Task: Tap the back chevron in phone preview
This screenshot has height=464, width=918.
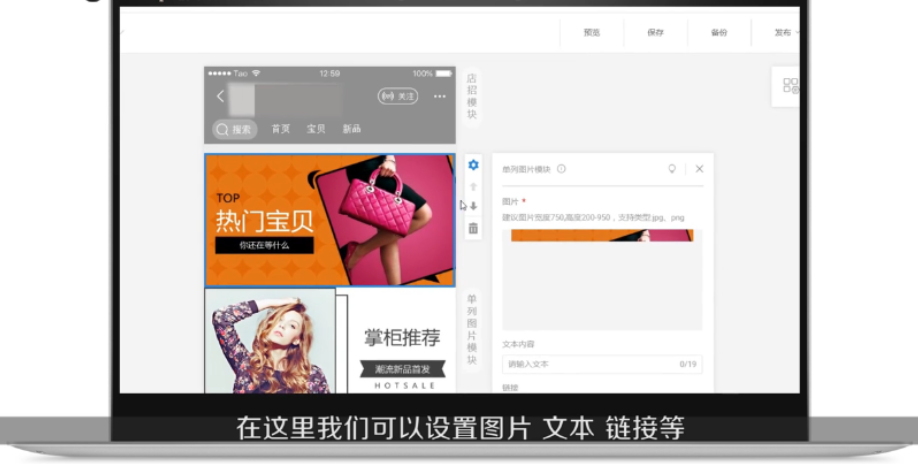Action: [220, 97]
